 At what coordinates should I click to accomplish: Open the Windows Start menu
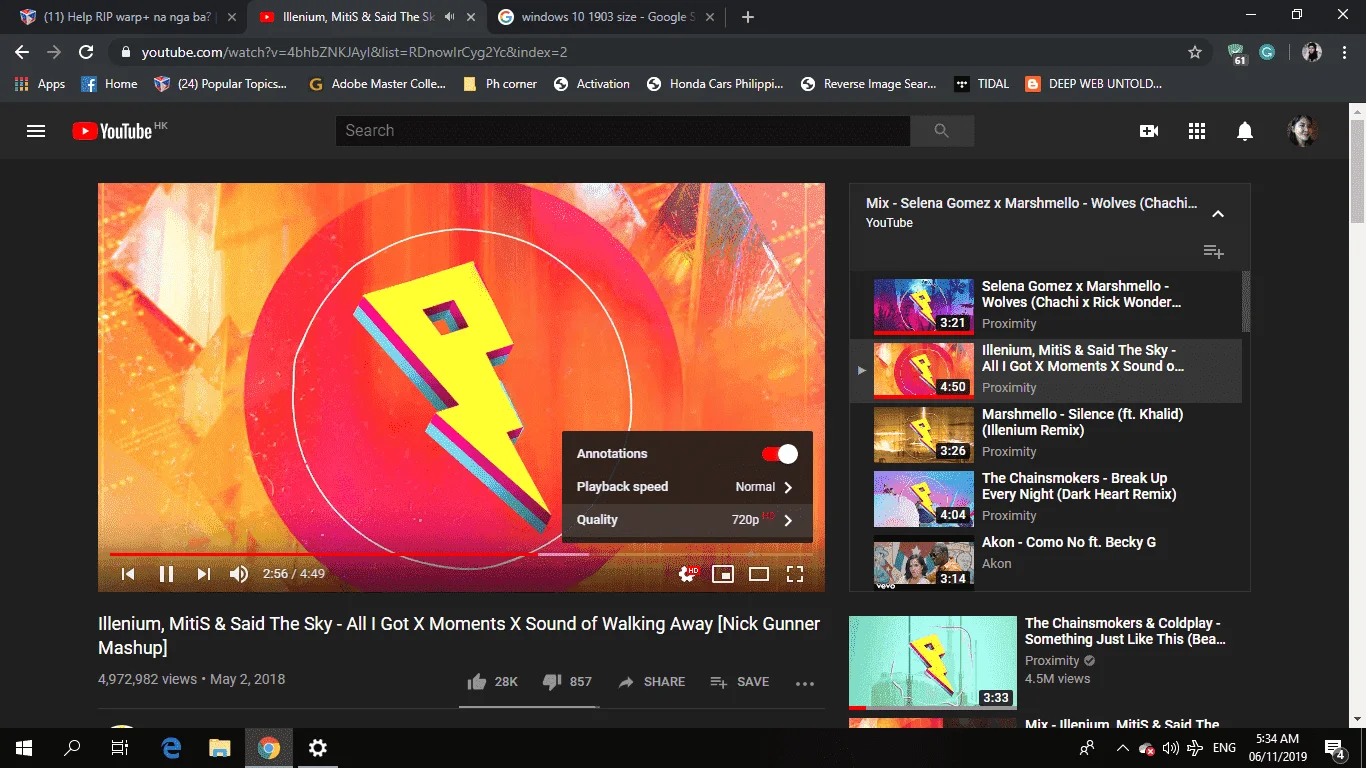(24, 747)
